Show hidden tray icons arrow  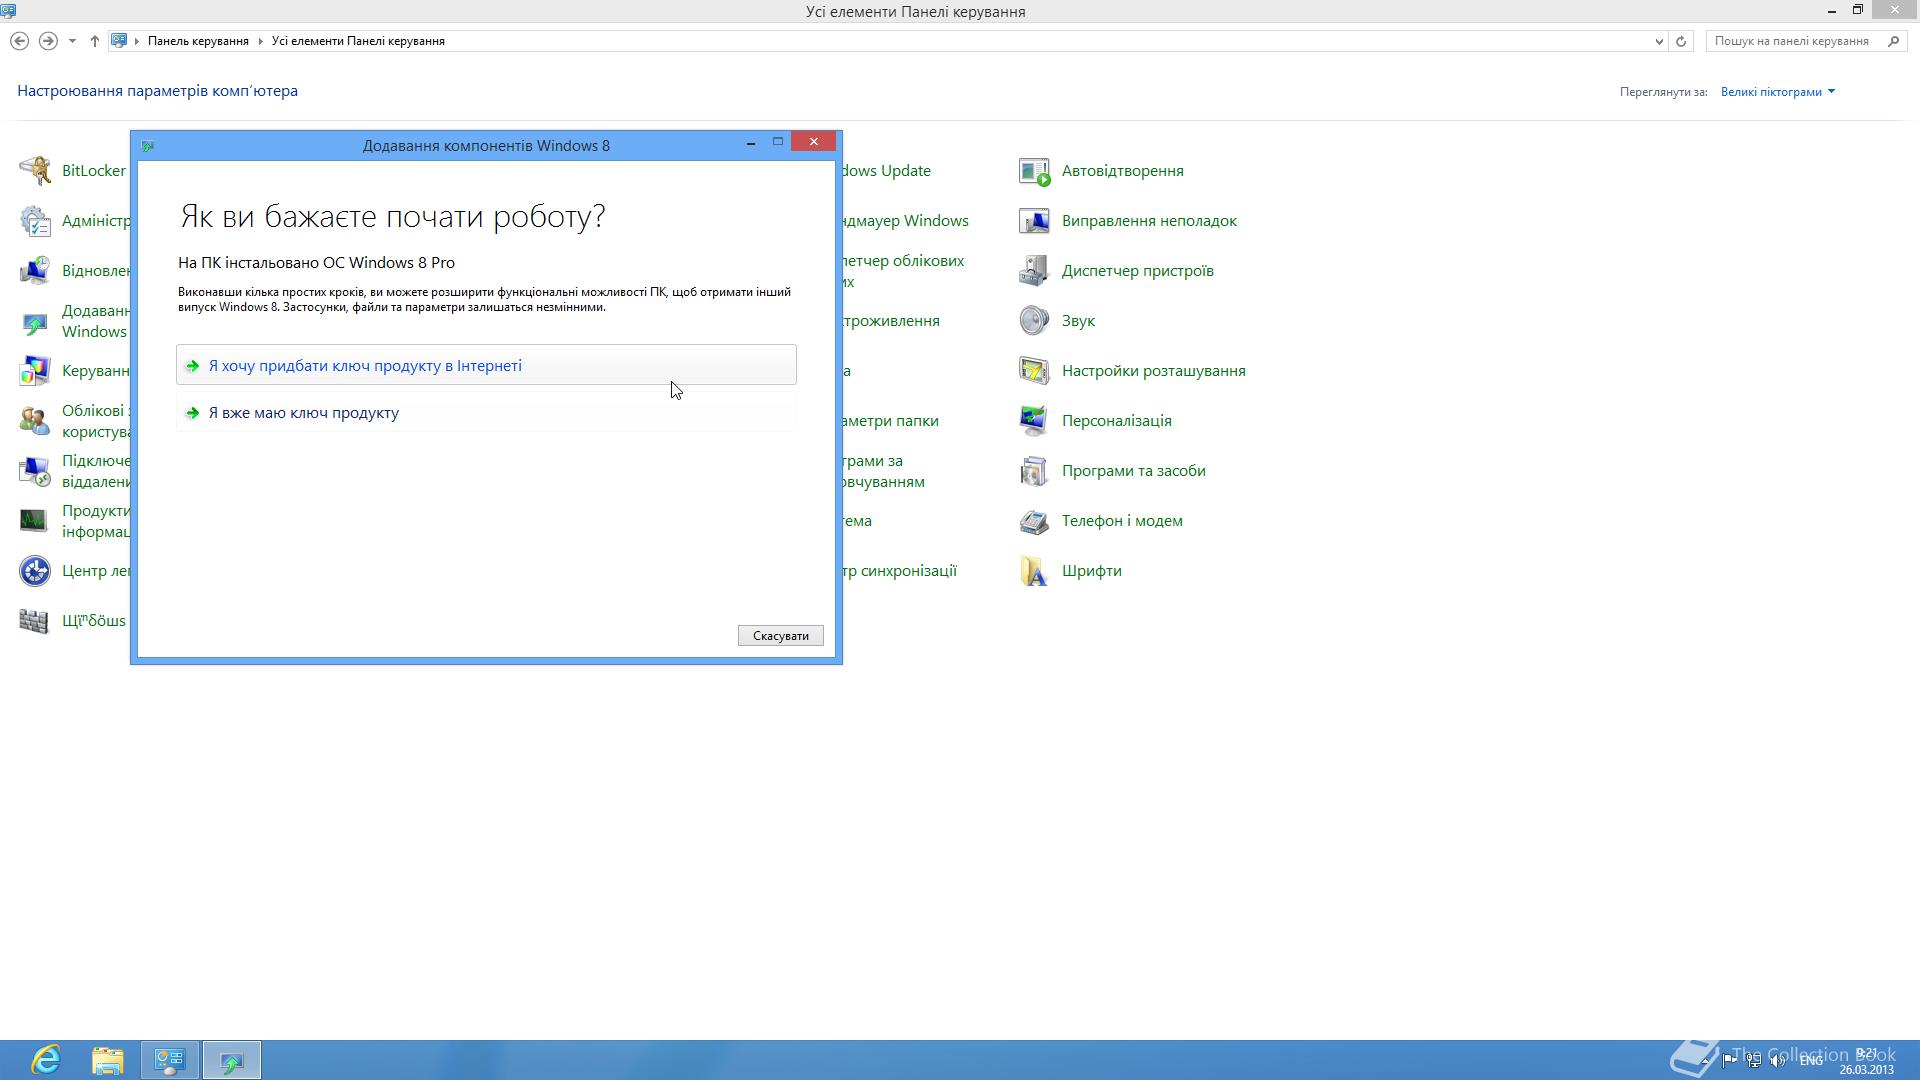[x=1706, y=1061]
